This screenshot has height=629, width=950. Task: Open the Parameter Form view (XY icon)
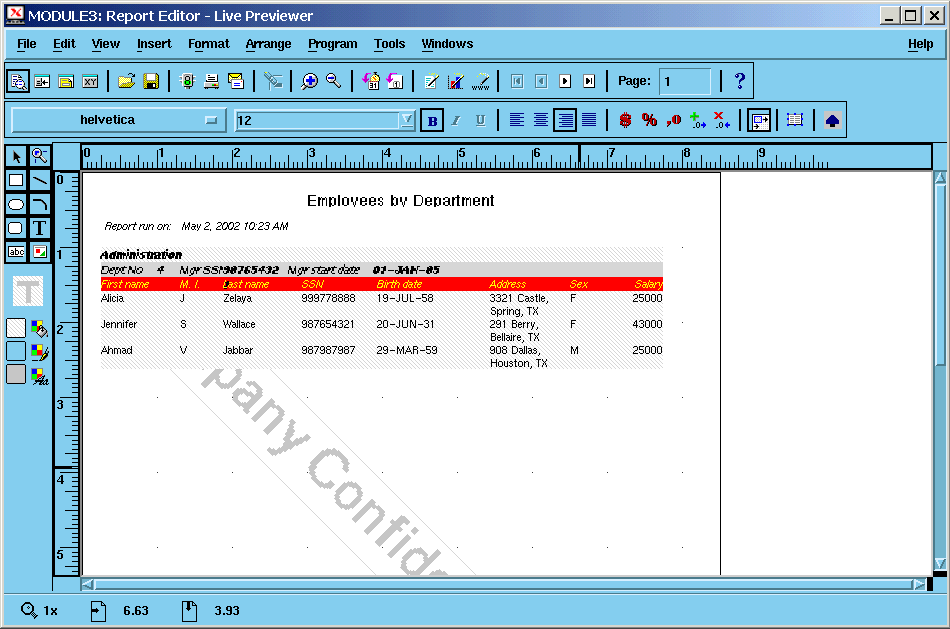point(90,81)
